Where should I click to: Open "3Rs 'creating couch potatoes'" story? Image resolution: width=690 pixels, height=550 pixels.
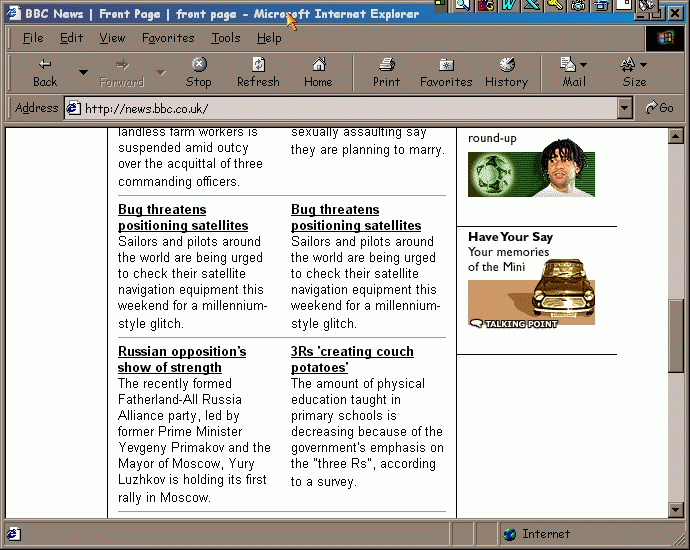coord(352,359)
